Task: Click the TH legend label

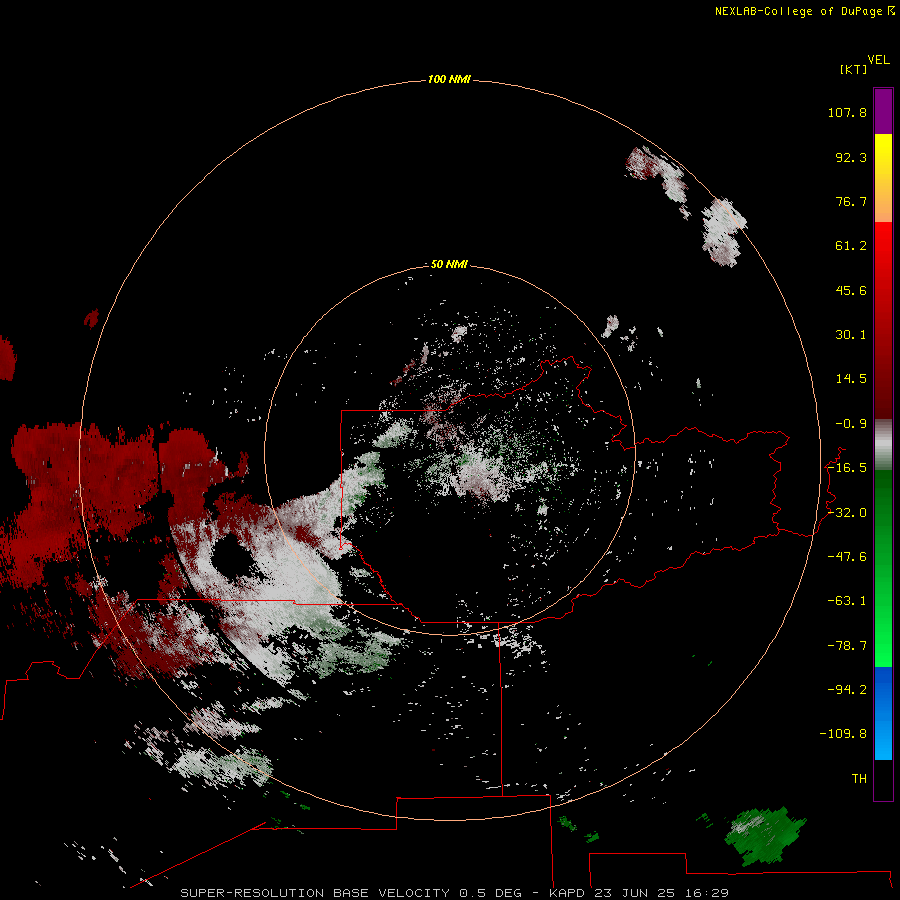Action: coord(859,779)
